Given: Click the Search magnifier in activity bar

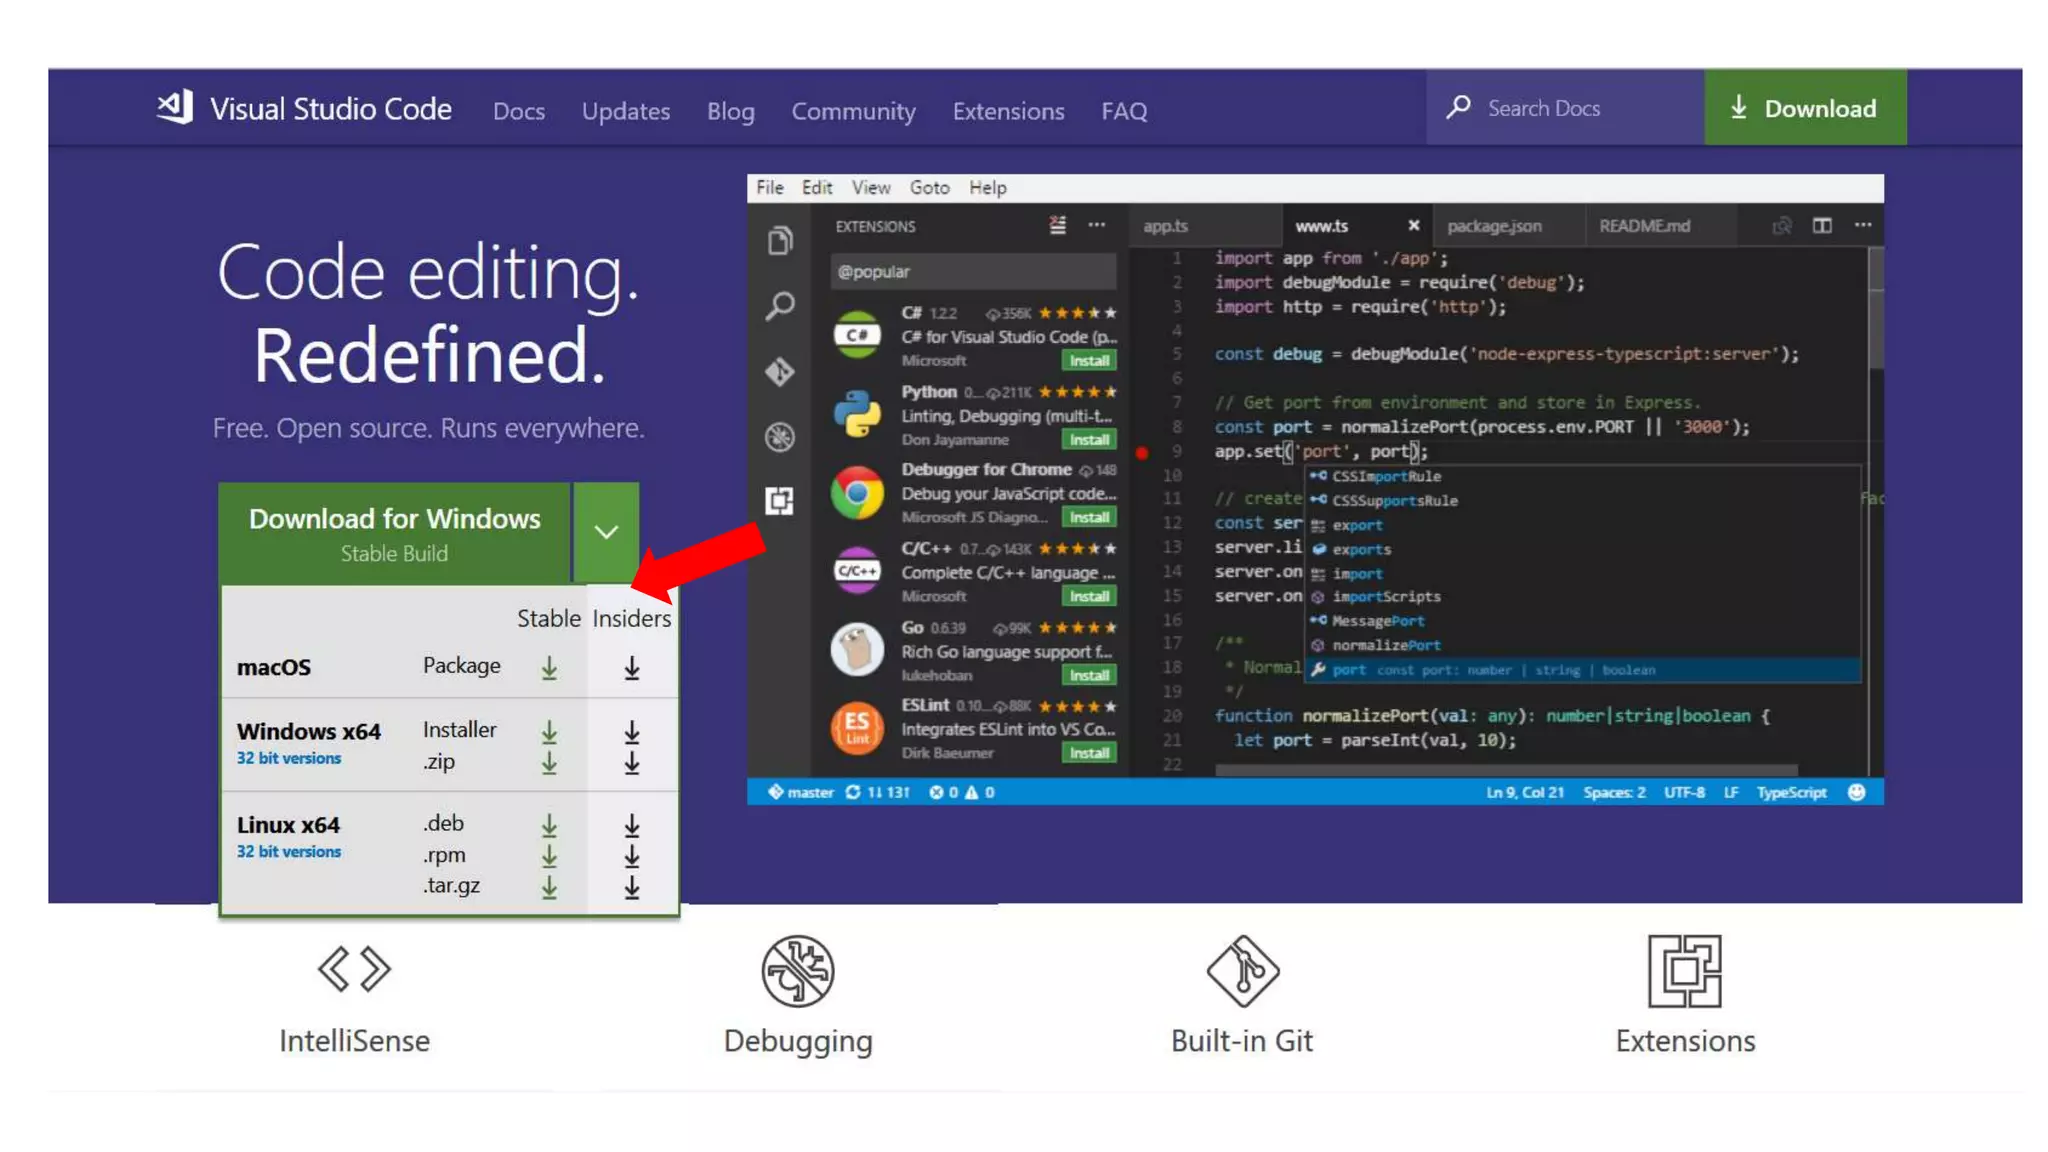Looking at the screenshot, I should click(x=780, y=306).
